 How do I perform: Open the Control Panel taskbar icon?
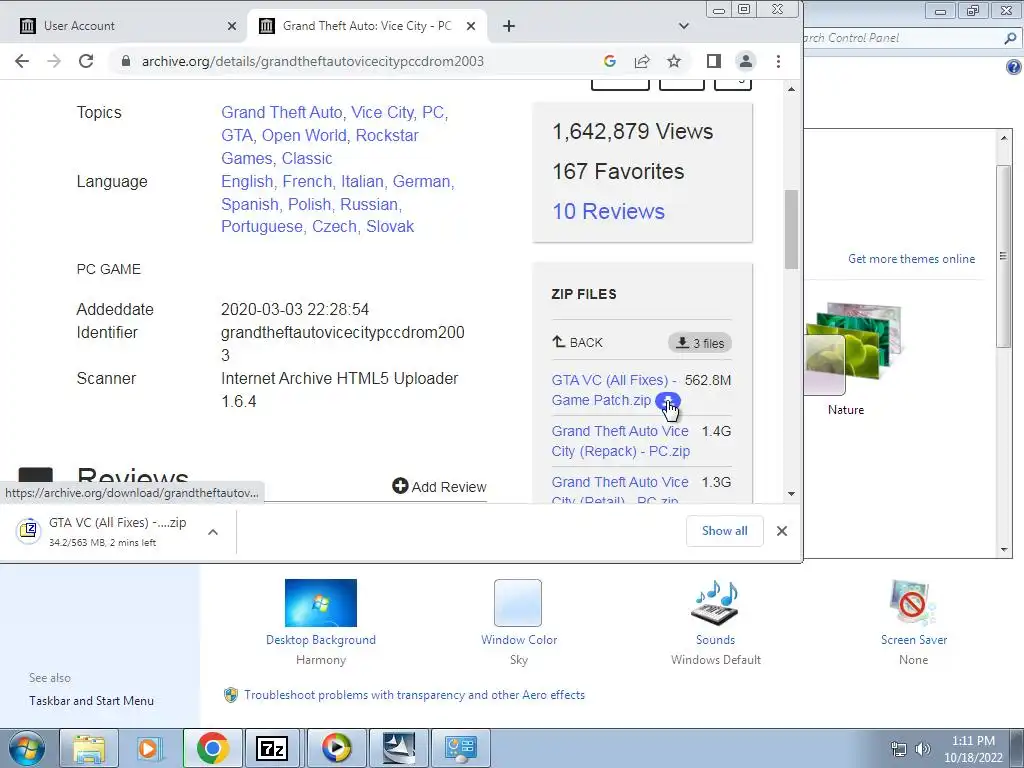tap(460, 748)
